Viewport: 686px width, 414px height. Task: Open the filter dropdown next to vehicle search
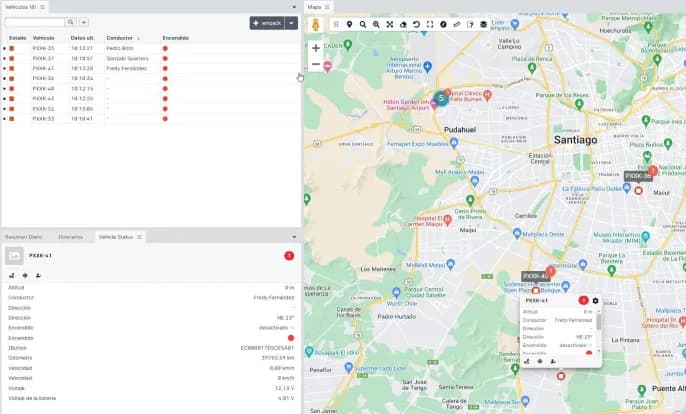pos(84,22)
